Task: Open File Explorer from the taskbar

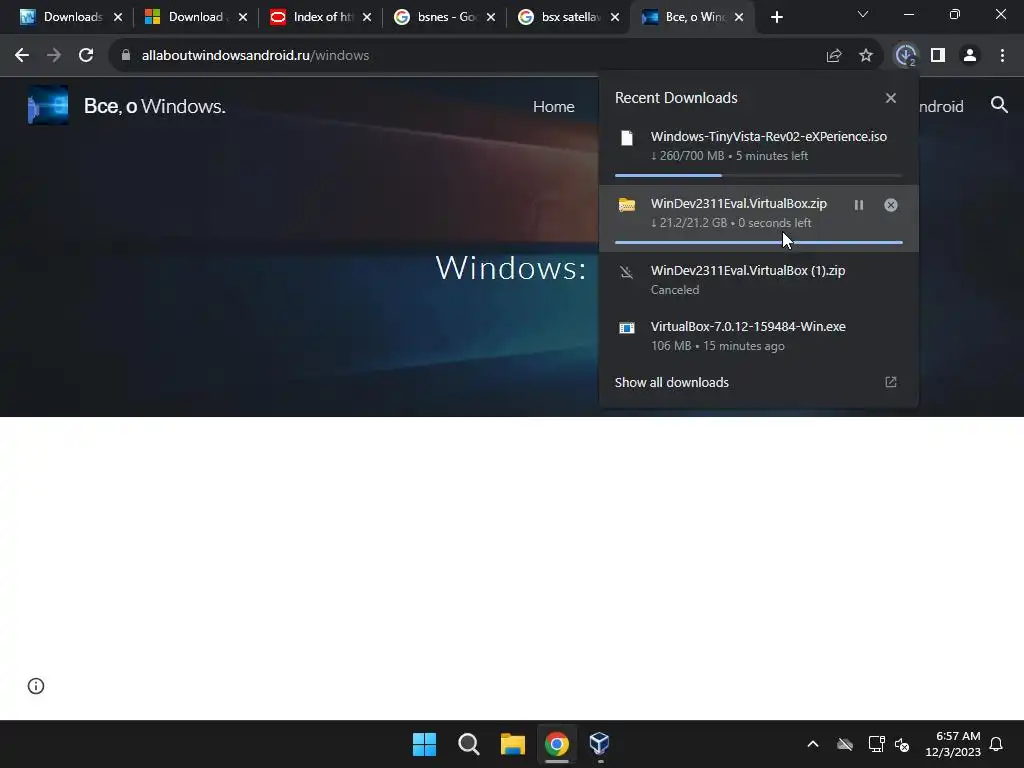Action: [513, 744]
